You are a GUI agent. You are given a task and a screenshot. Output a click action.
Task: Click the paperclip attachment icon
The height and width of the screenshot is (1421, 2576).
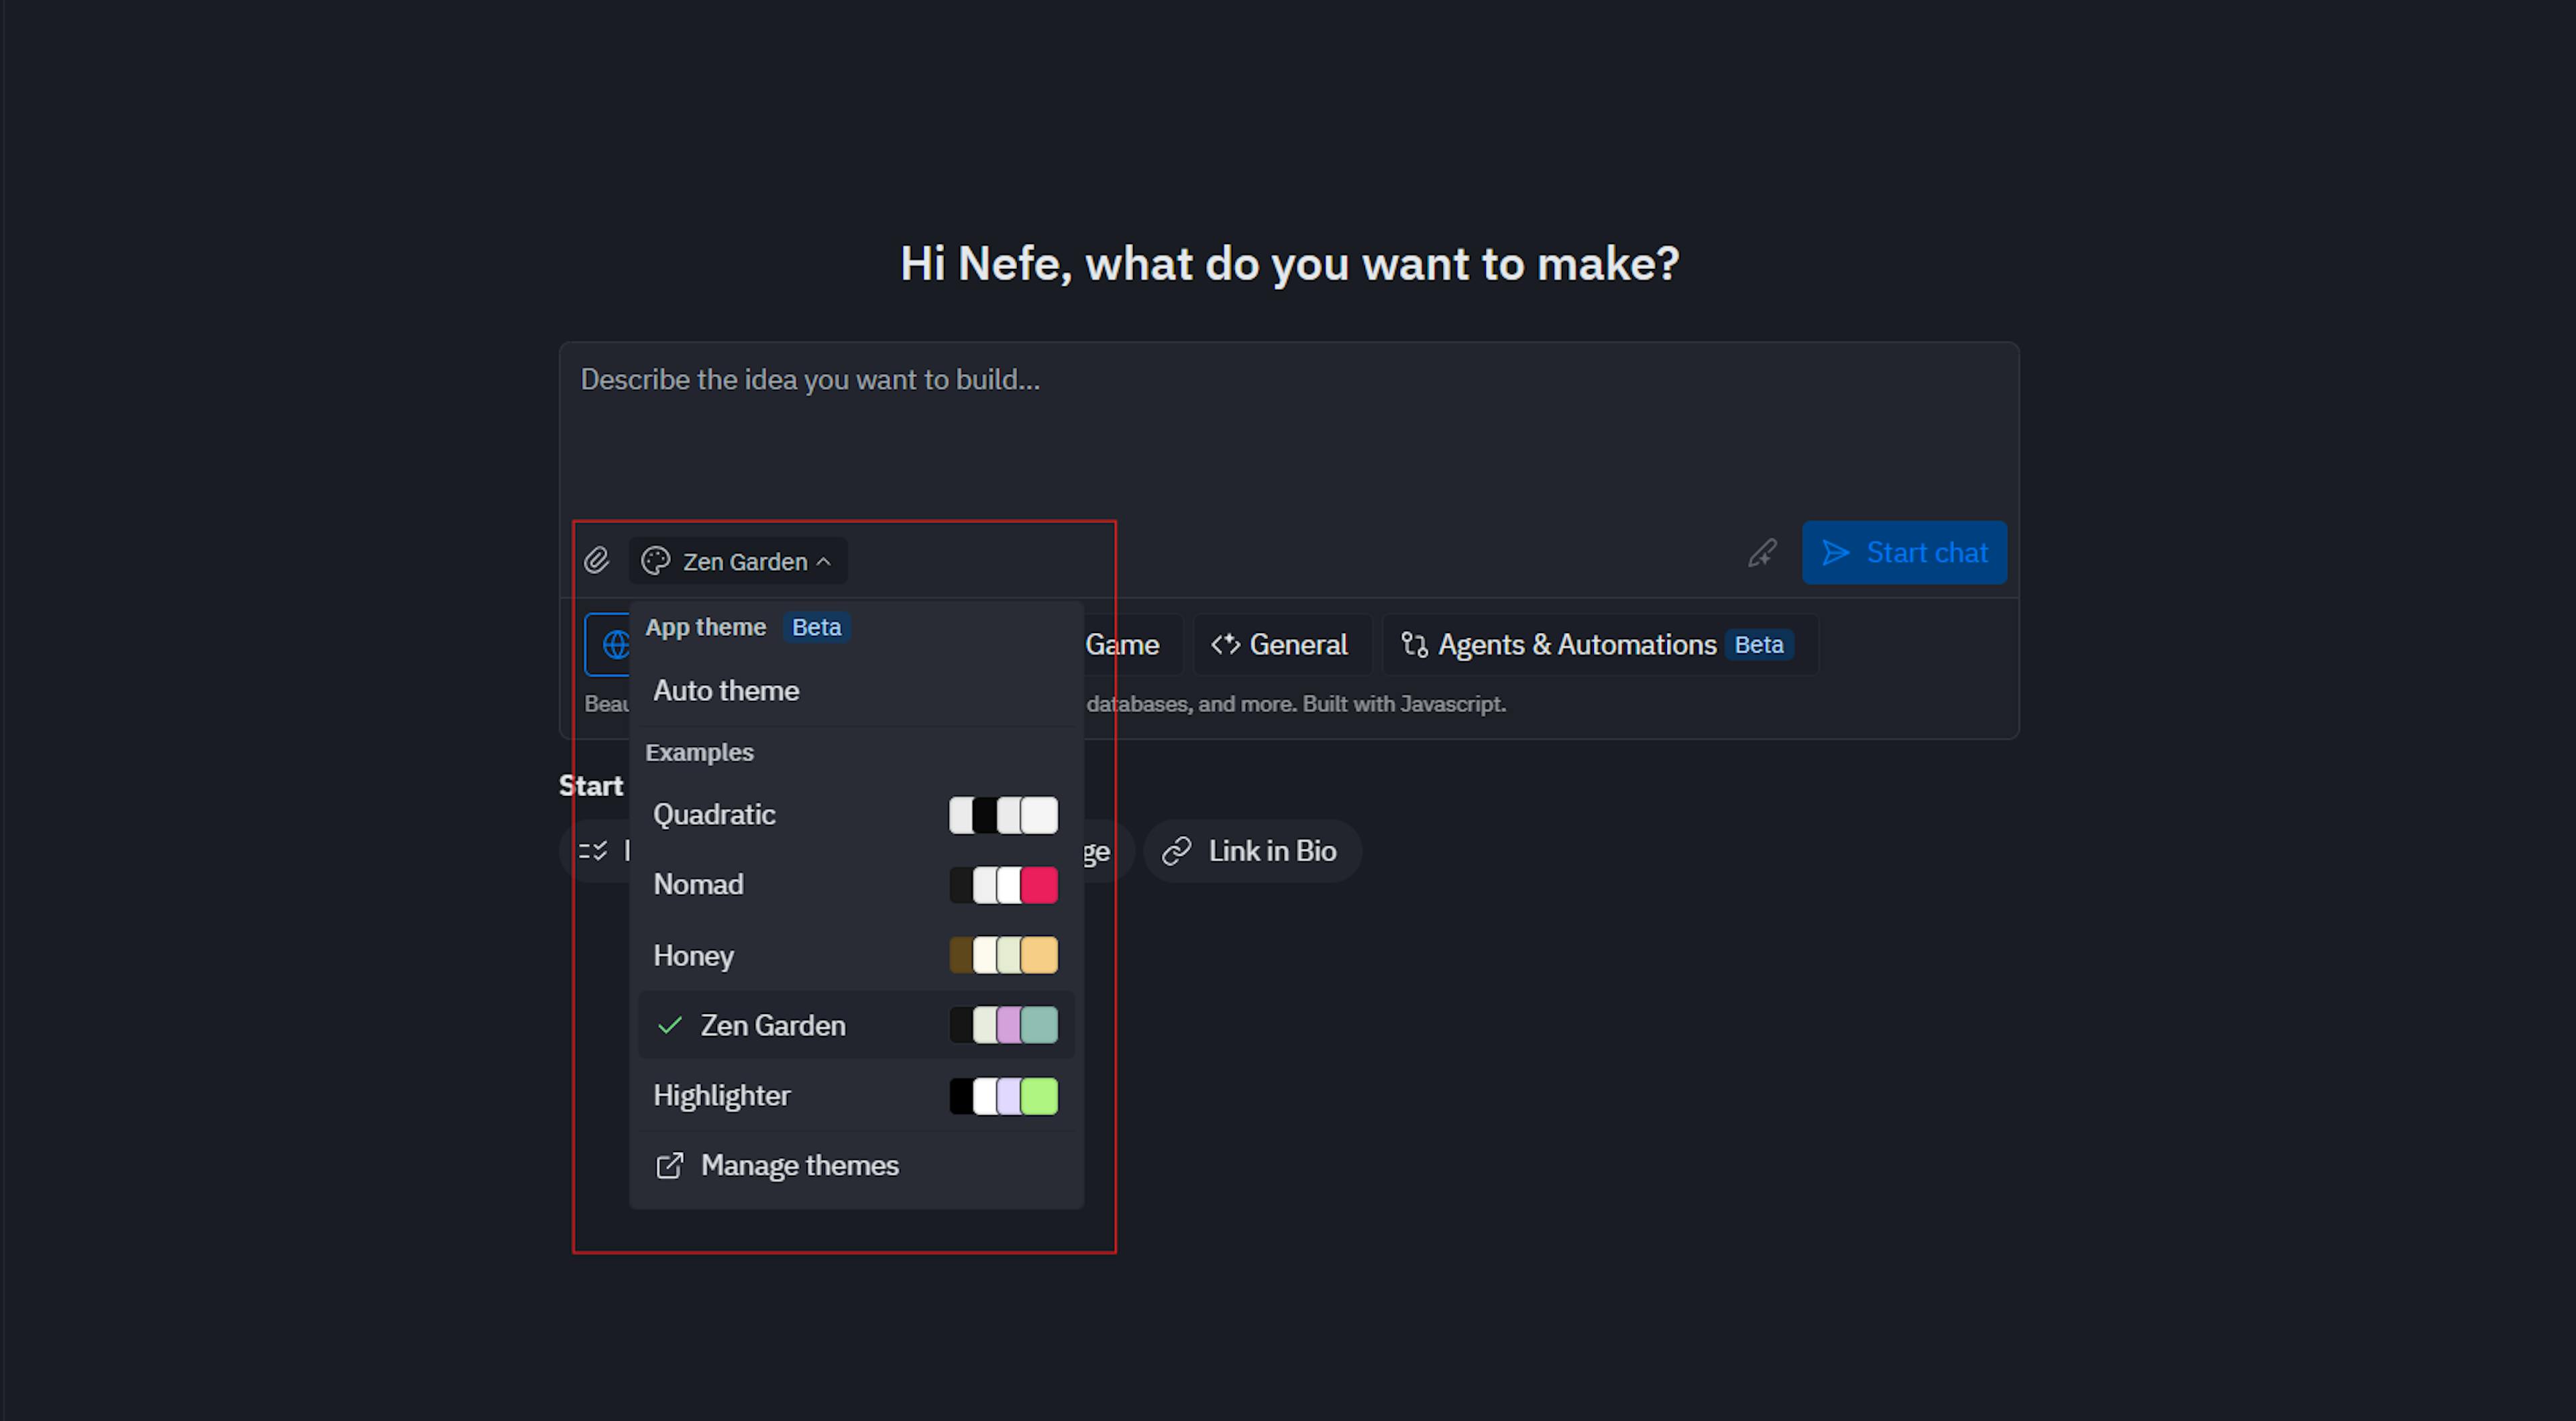click(x=597, y=560)
